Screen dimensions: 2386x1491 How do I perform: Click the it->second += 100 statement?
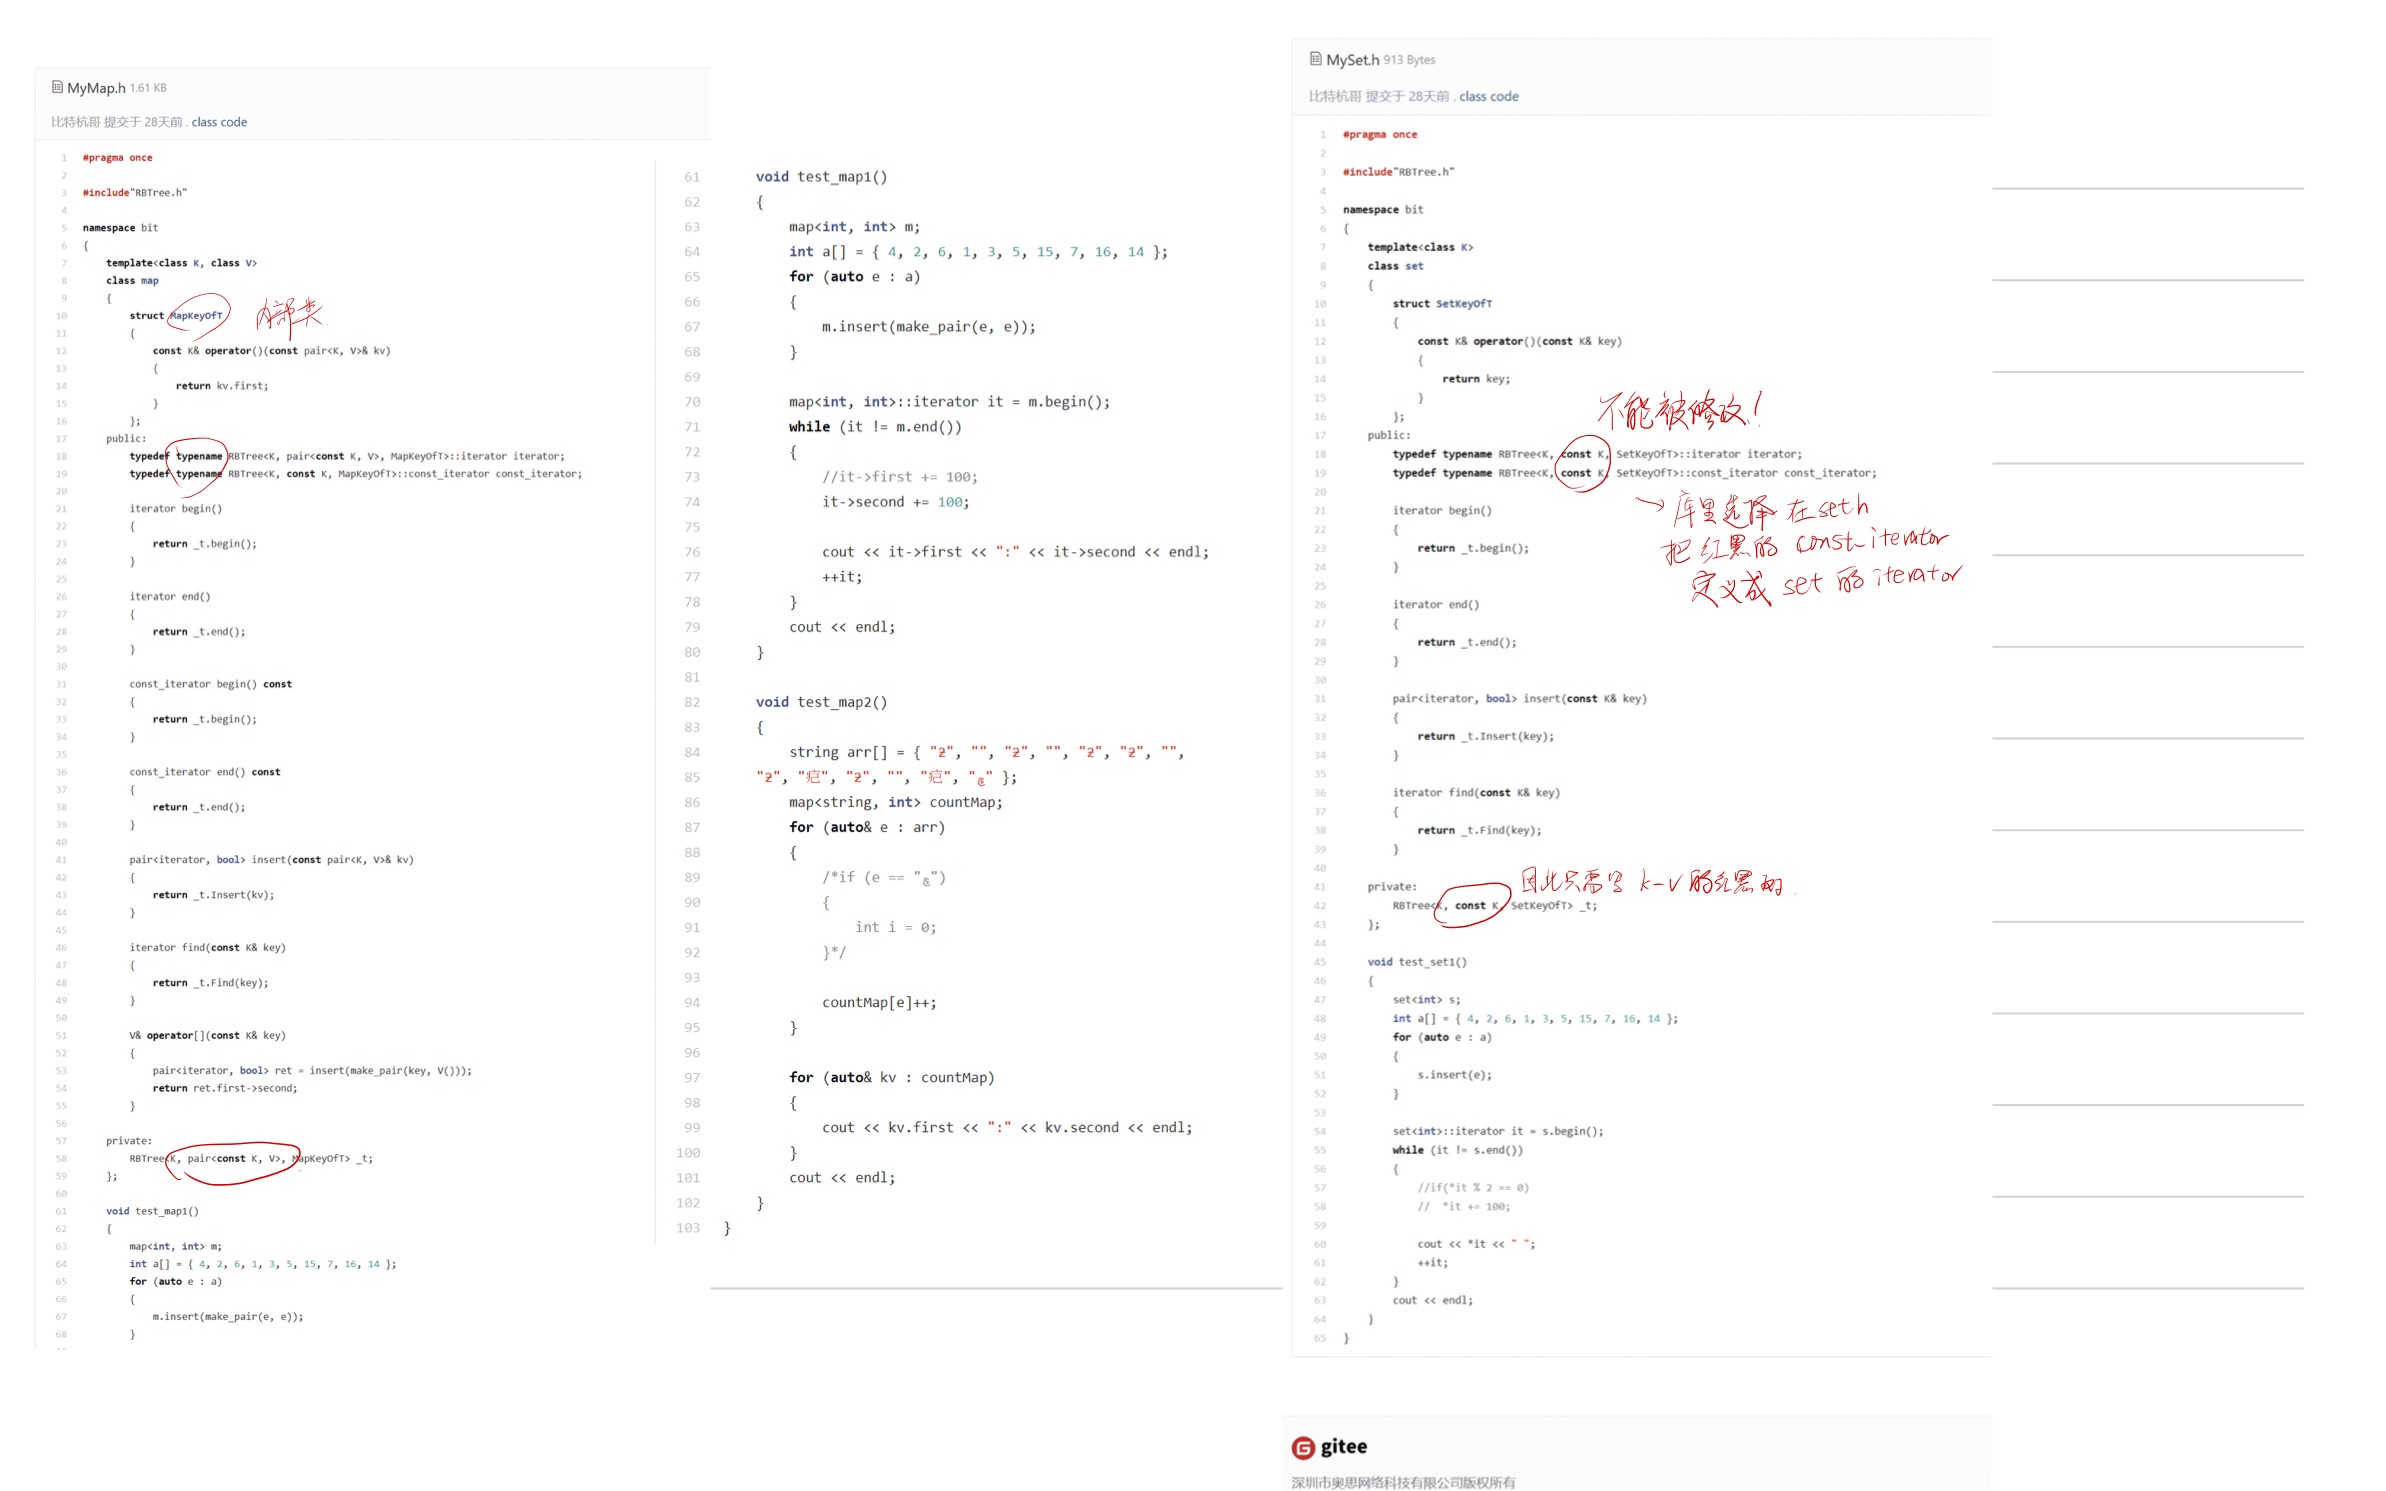point(895,502)
